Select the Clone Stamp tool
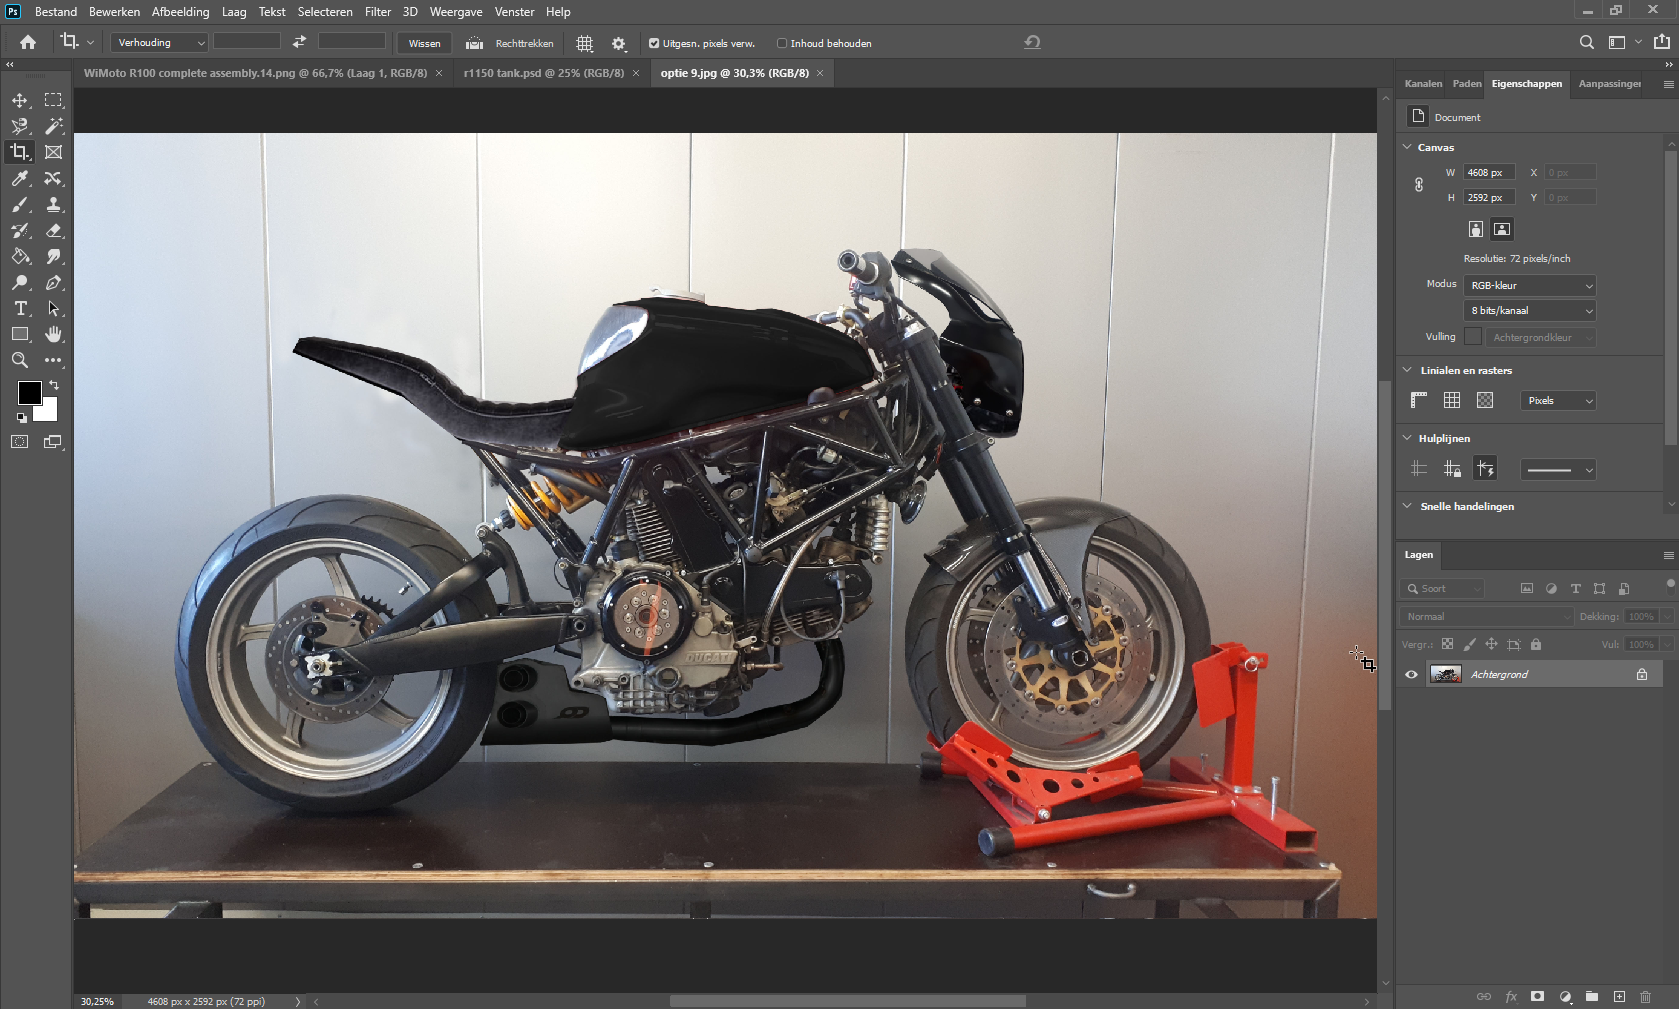1679x1009 pixels. tap(54, 204)
